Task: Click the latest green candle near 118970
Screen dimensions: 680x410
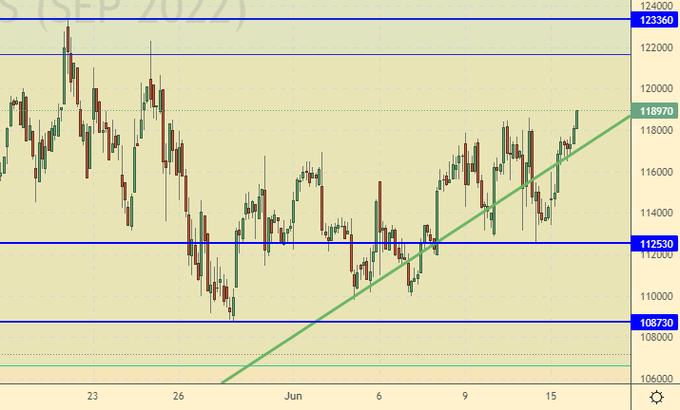Action: coord(577,119)
